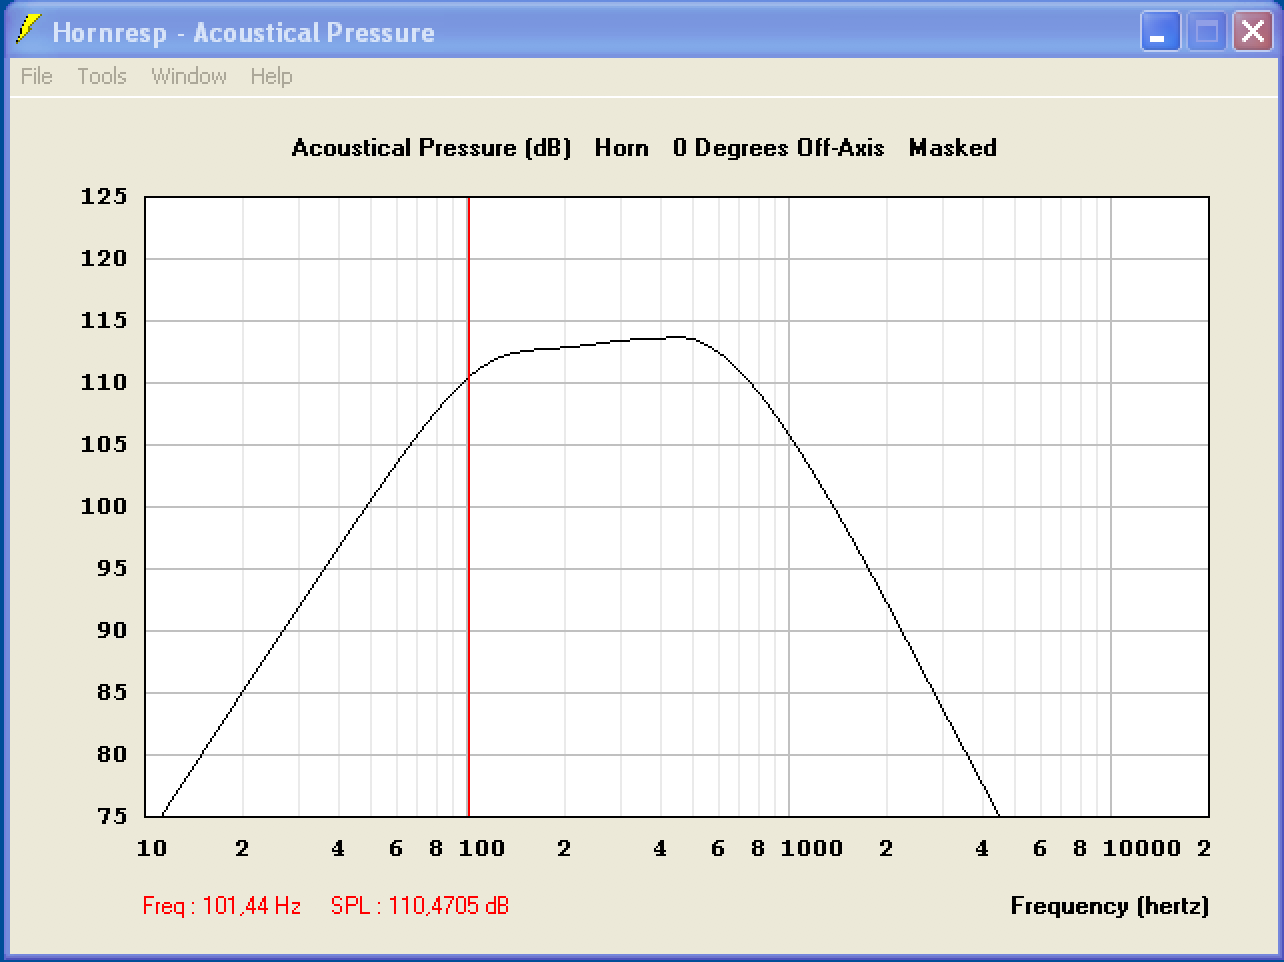Open the File menu
1284x962 pixels.
click(x=37, y=76)
